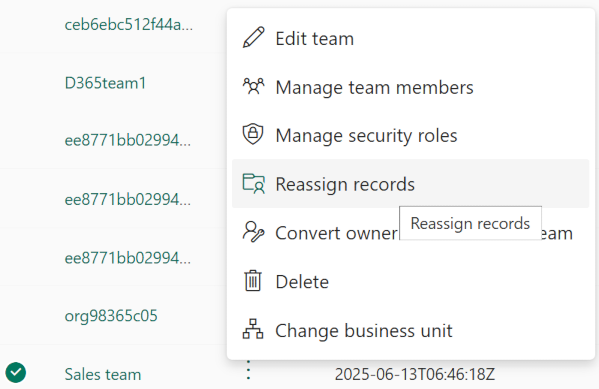
Task: Click the org chart Change business unit icon
Action: tap(253, 329)
